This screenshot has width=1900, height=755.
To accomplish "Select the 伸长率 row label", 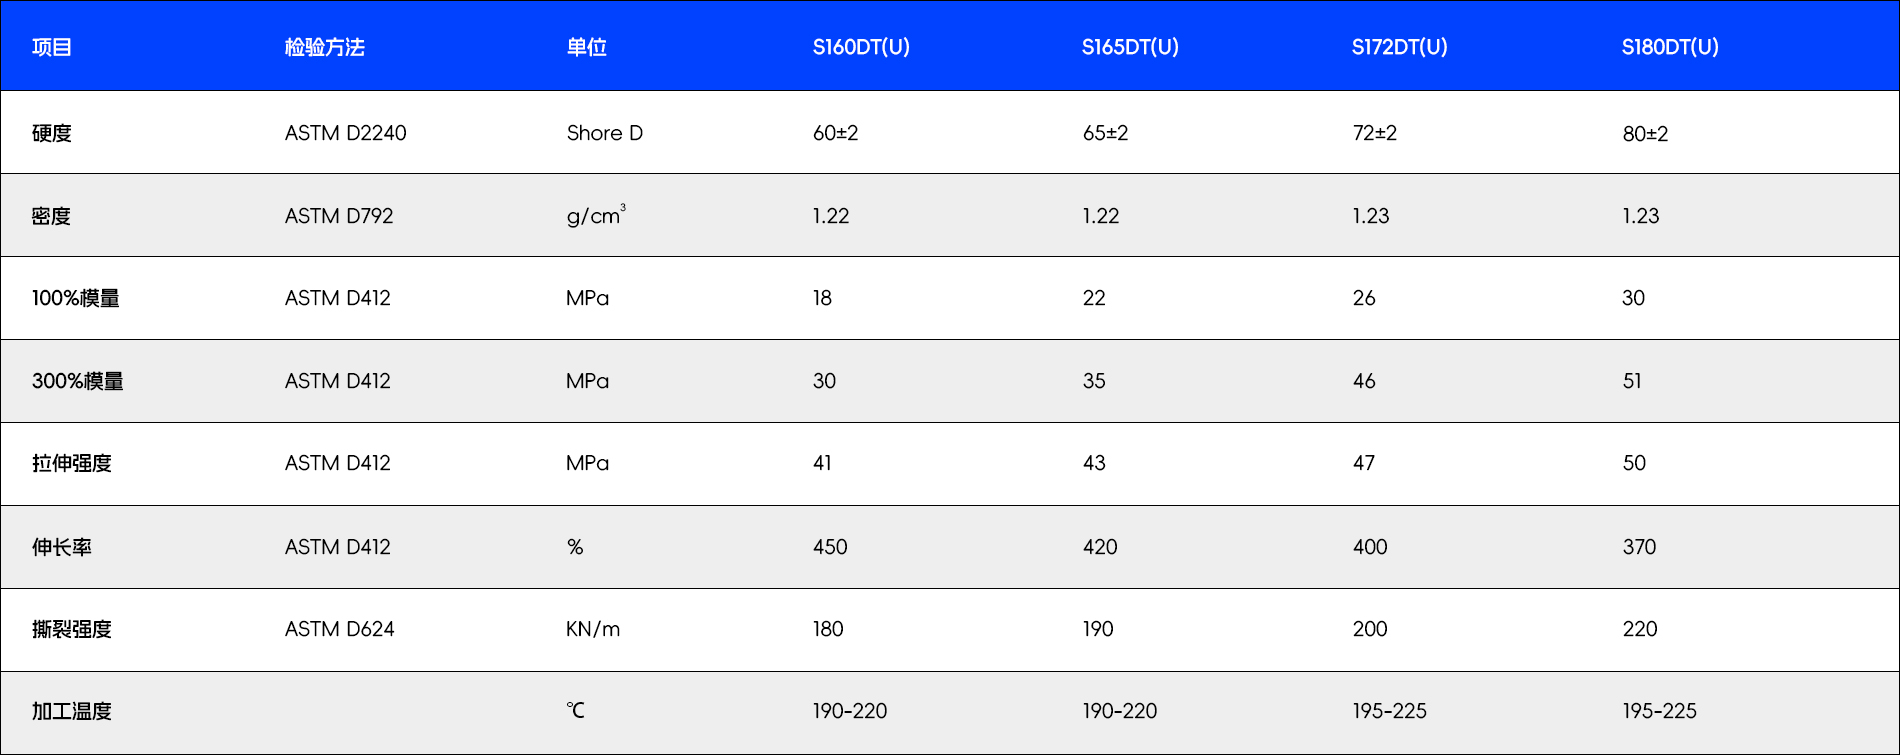I will [62, 547].
